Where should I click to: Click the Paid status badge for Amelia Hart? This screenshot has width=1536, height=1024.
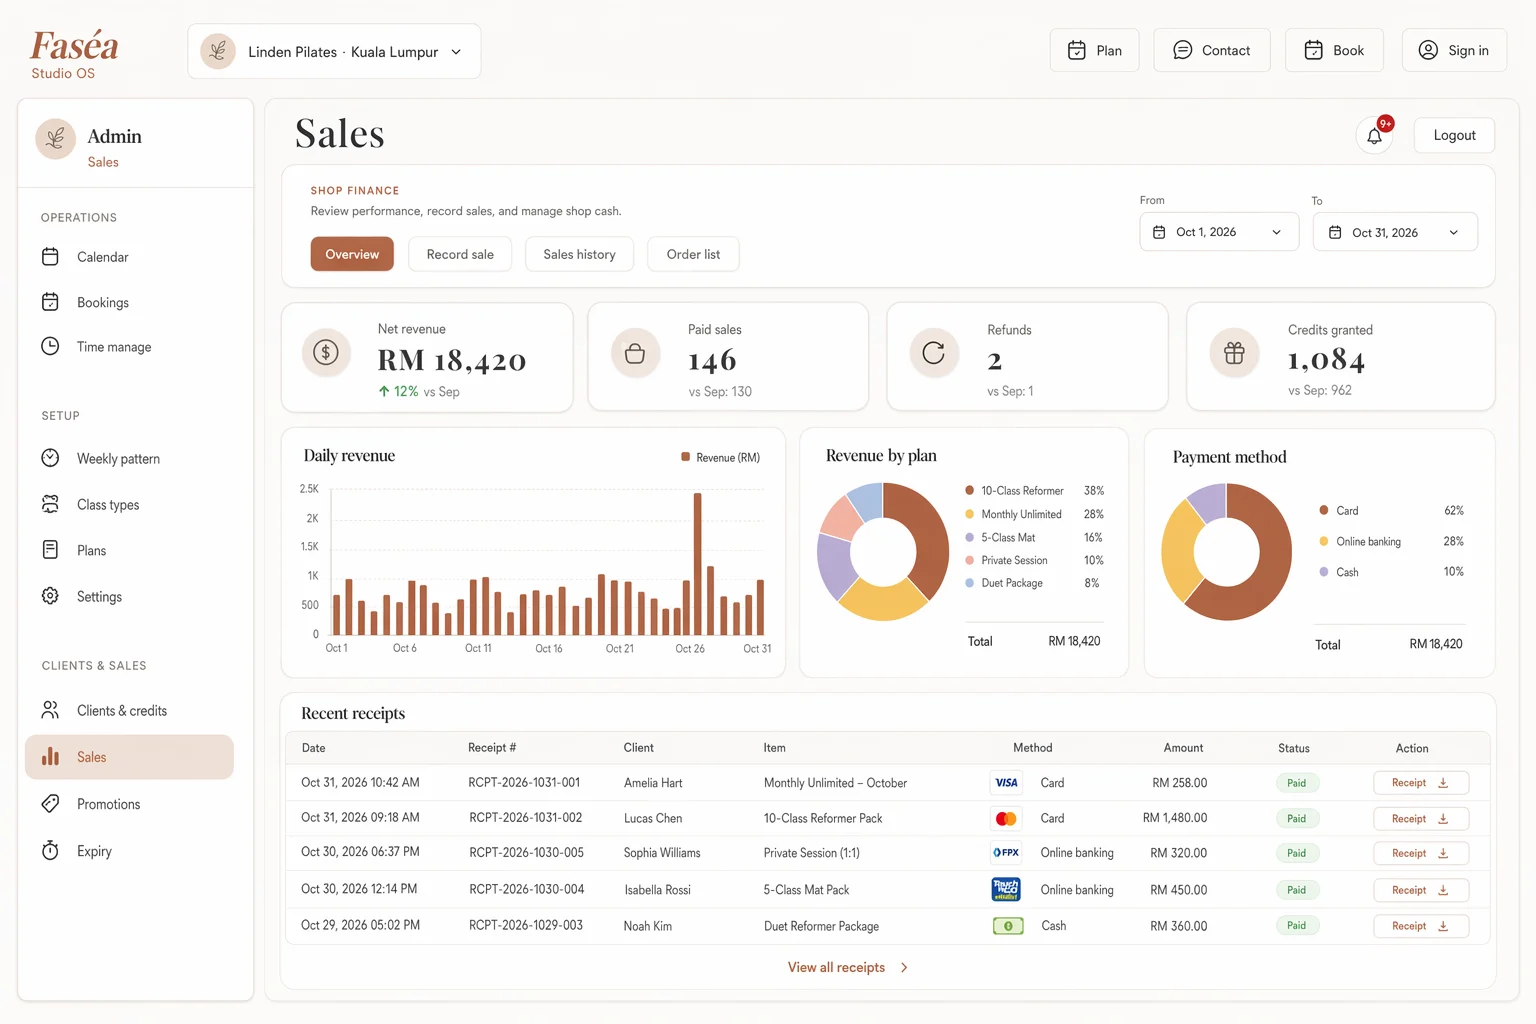[1297, 783]
